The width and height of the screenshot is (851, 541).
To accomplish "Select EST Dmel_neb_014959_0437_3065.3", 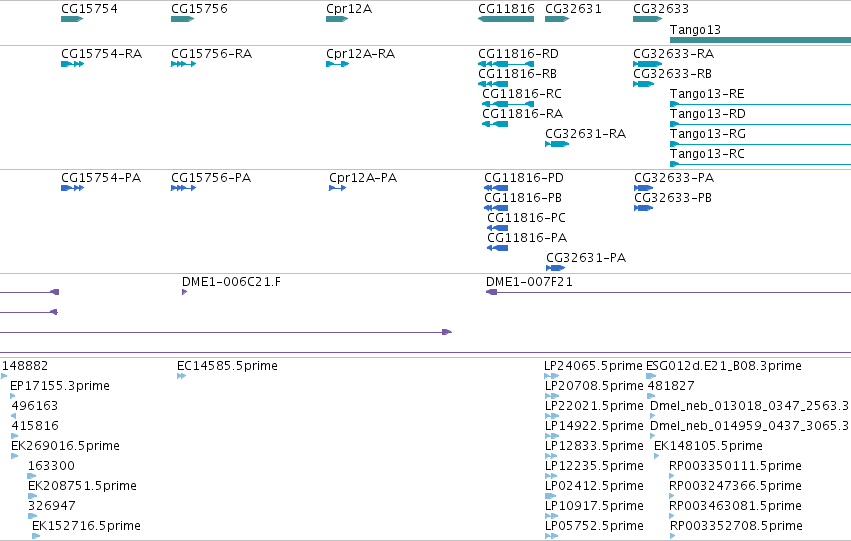I will (x=653, y=436).
